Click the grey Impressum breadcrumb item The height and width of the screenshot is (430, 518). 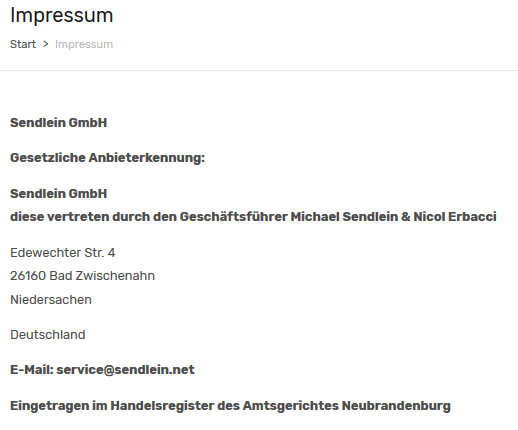point(84,44)
